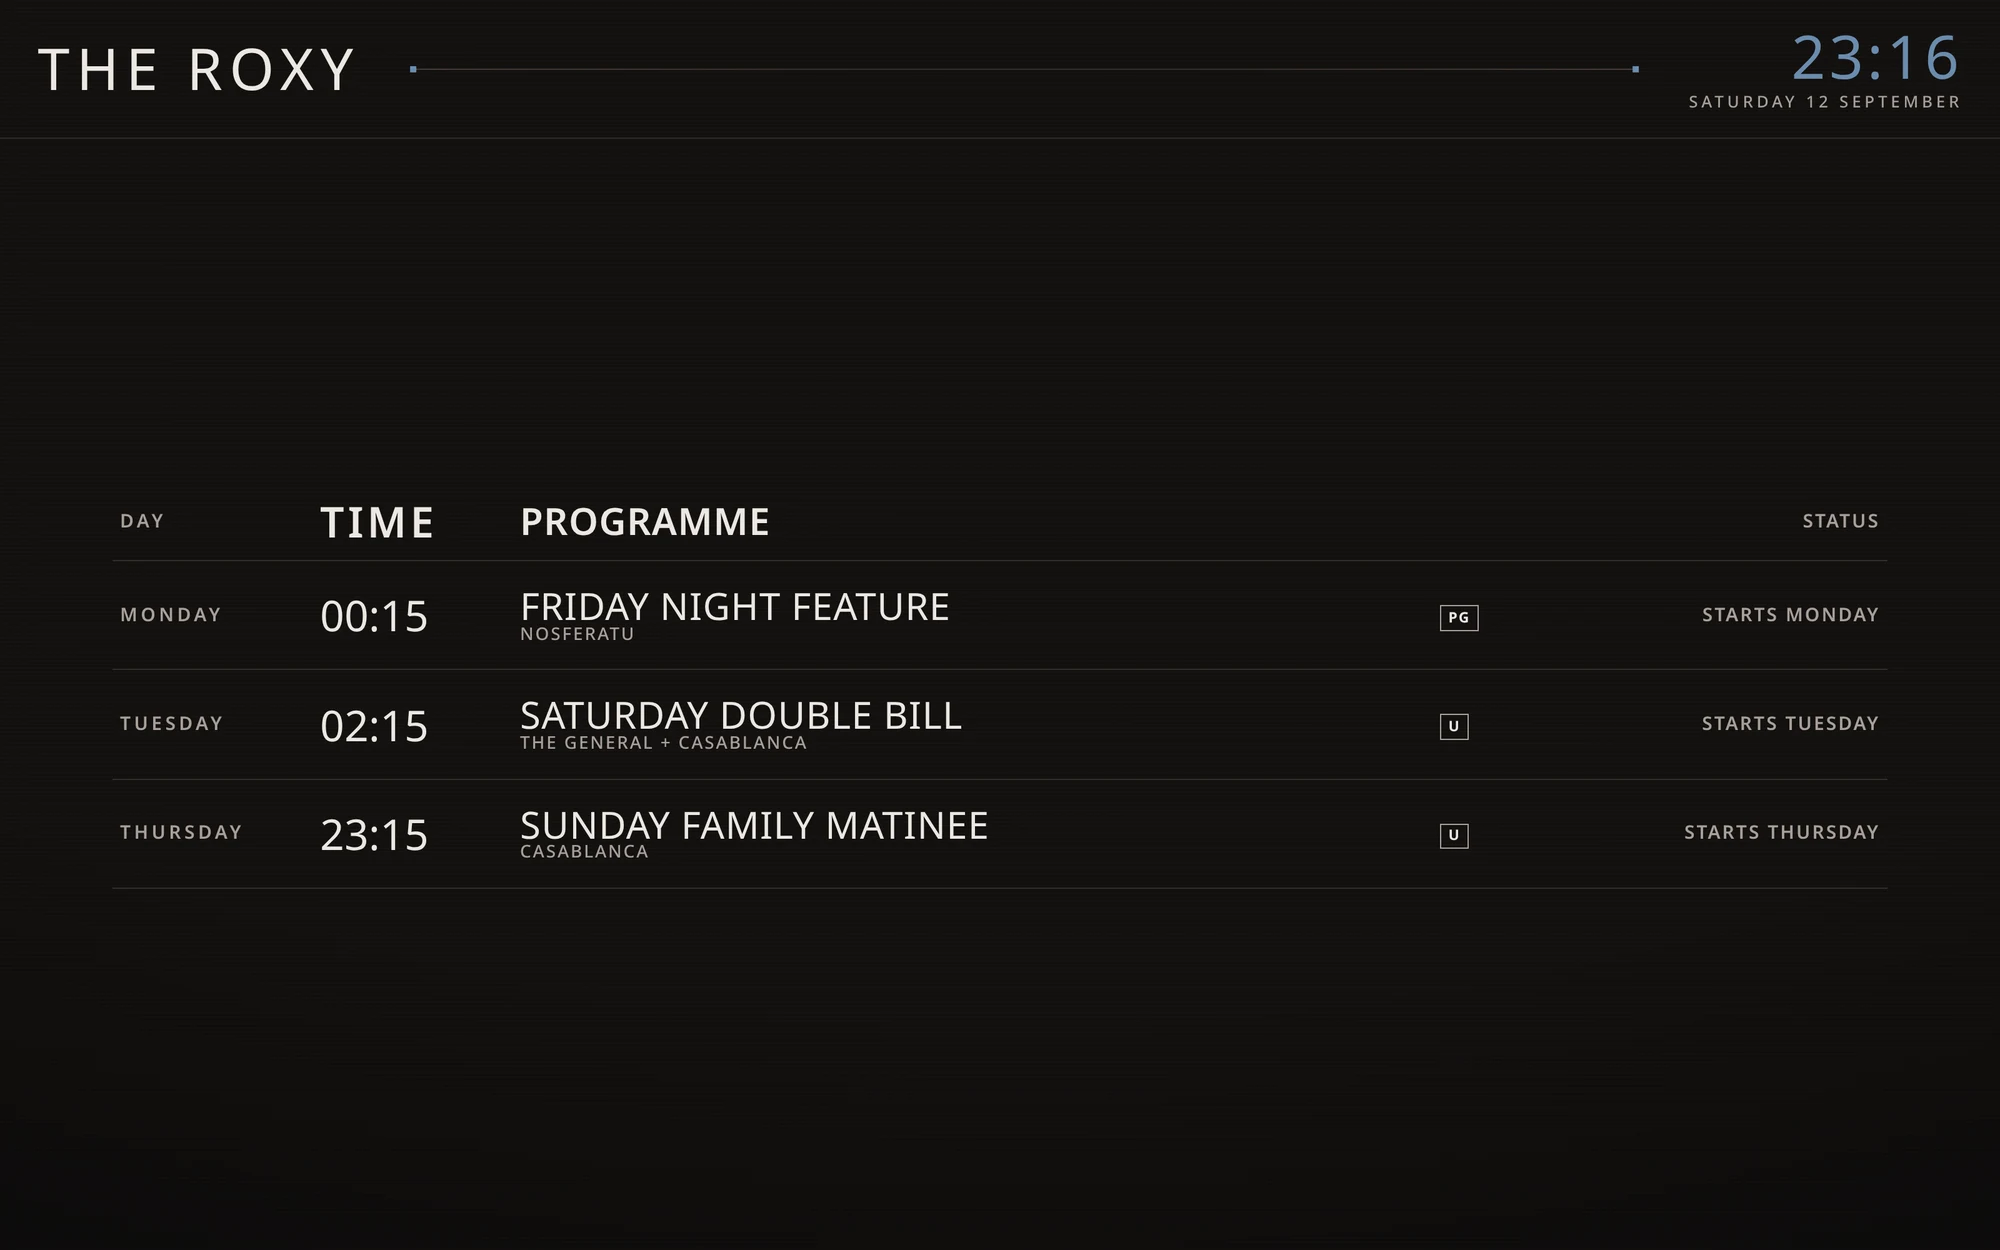The height and width of the screenshot is (1250, 2000).
Task: Click the 00:15 showtime
Action: coord(374,617)
